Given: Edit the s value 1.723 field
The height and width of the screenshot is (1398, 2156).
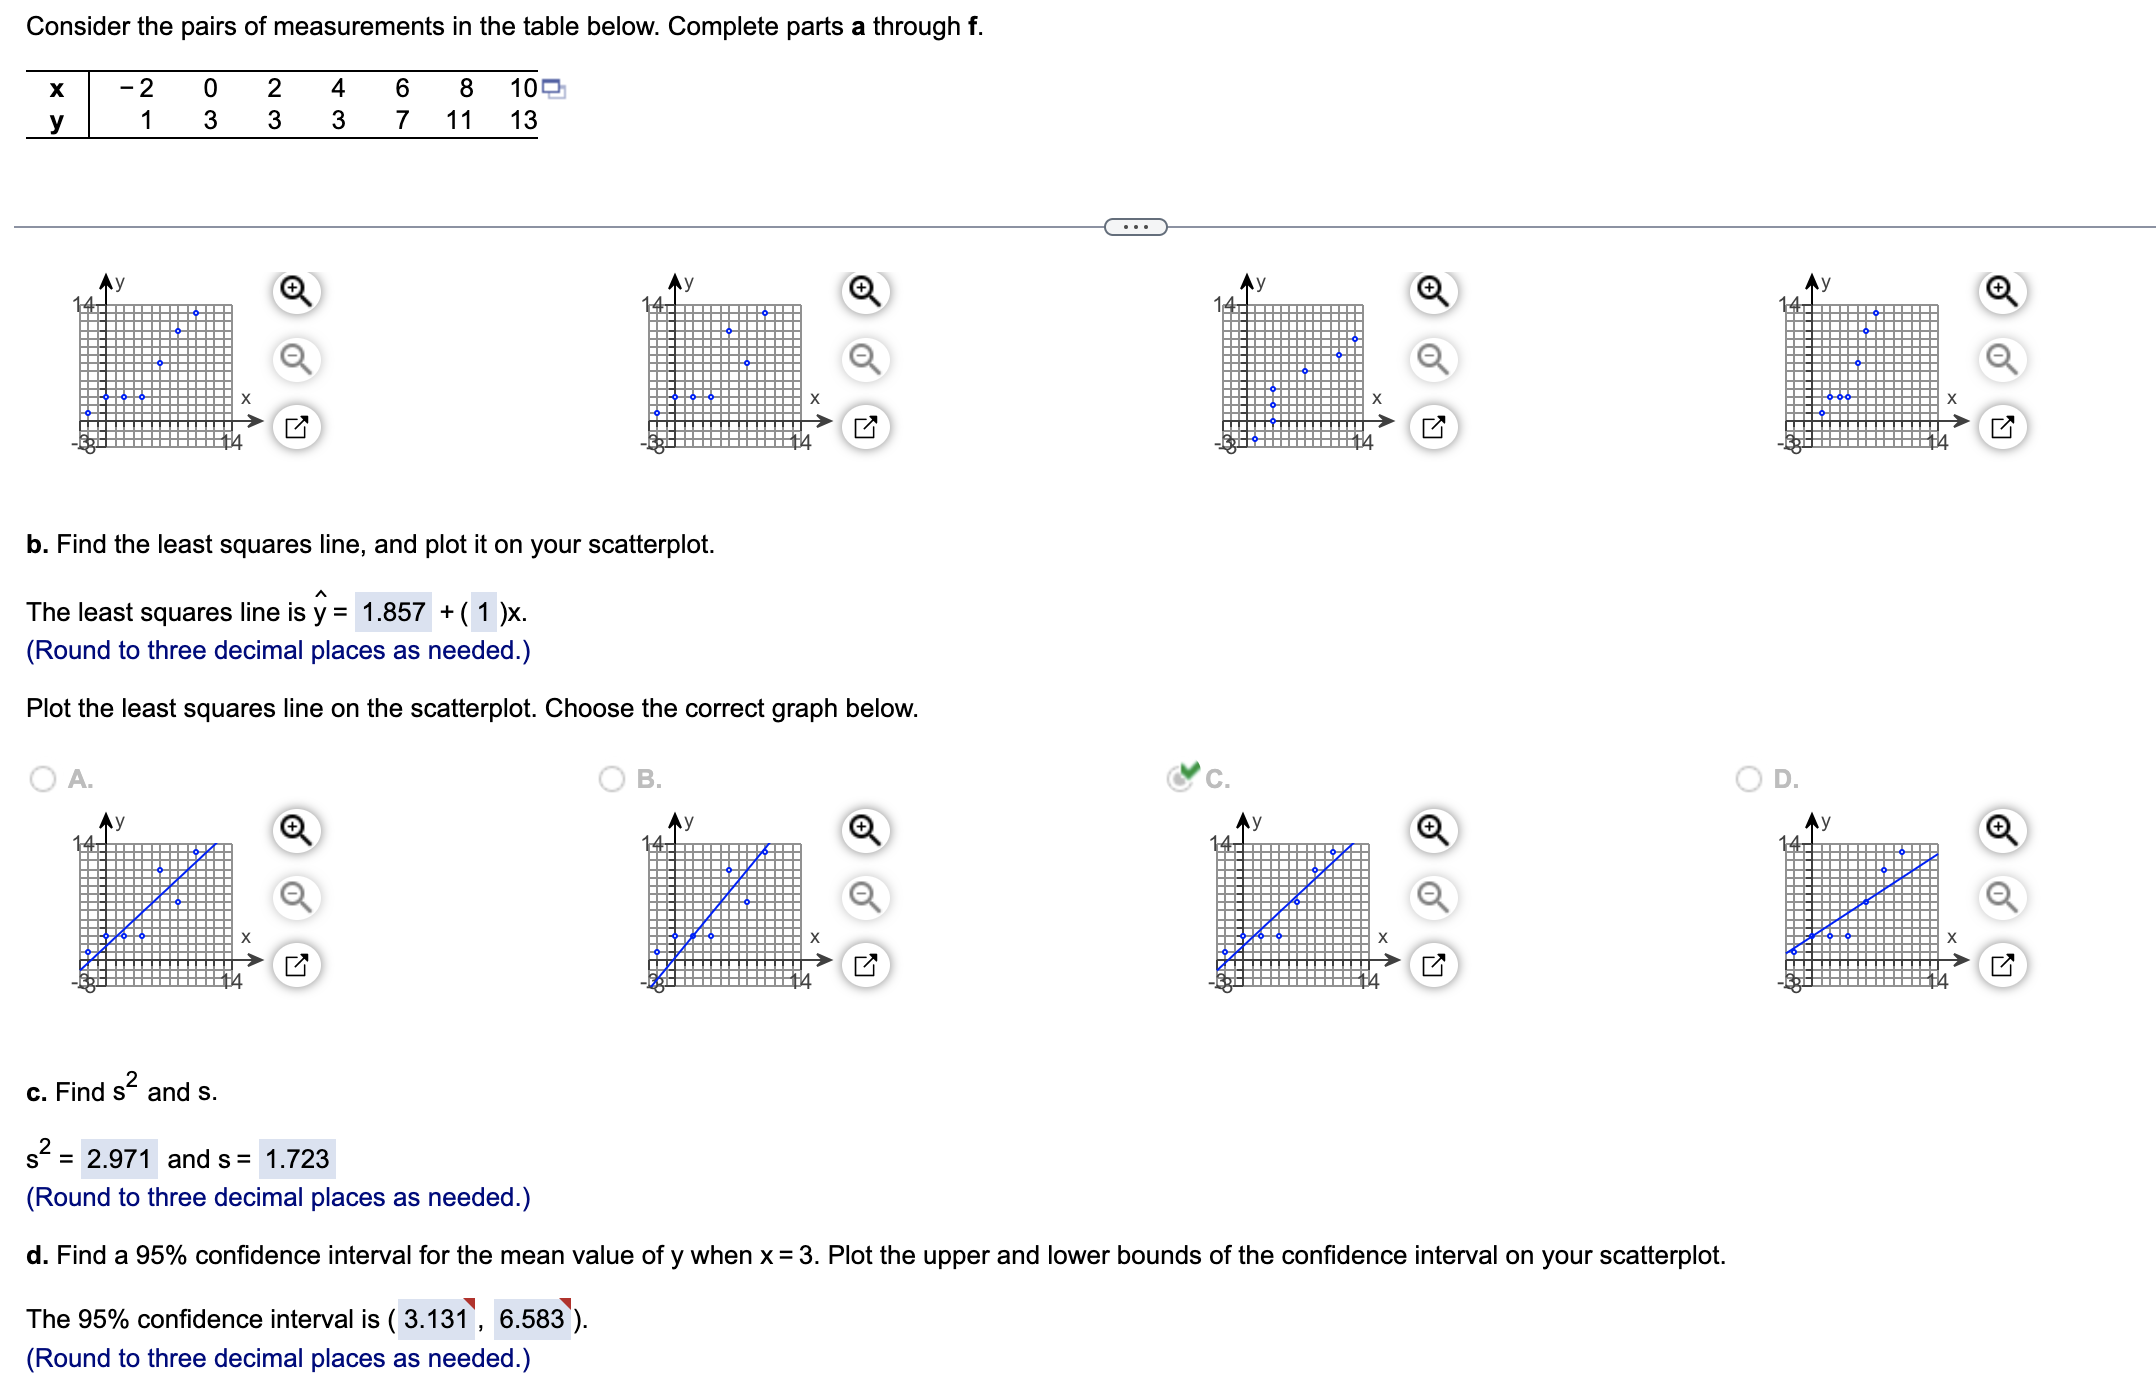Looking at the screenshot, I should pos(298,1159).
